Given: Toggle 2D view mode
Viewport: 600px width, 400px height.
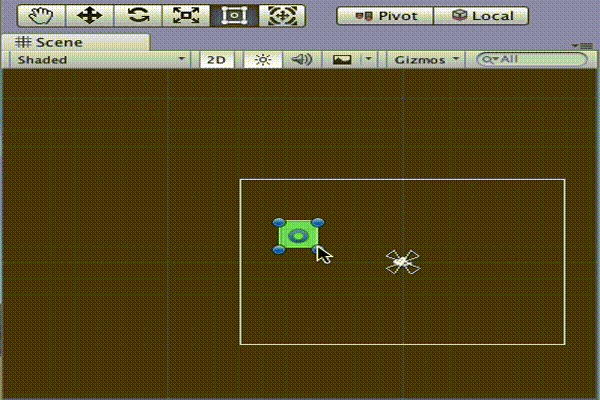Looking at the screenshot, I should (215, 59).
